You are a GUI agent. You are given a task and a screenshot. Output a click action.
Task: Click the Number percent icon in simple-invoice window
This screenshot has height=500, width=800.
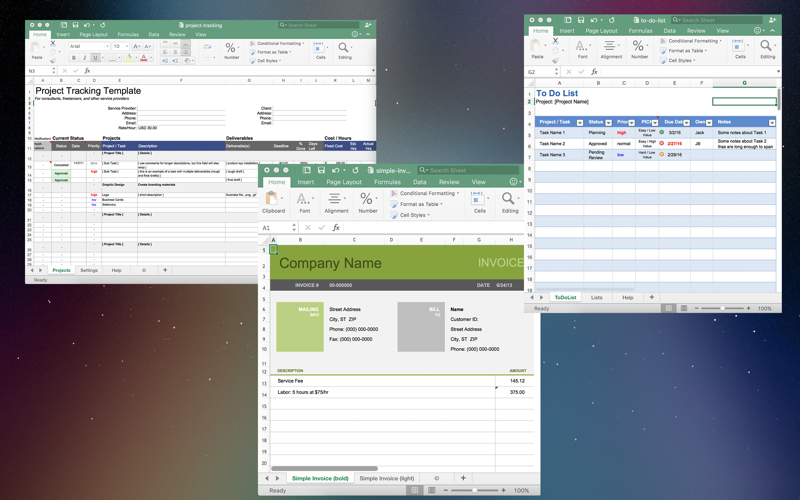pyautogui.click(x=366, y=198)
